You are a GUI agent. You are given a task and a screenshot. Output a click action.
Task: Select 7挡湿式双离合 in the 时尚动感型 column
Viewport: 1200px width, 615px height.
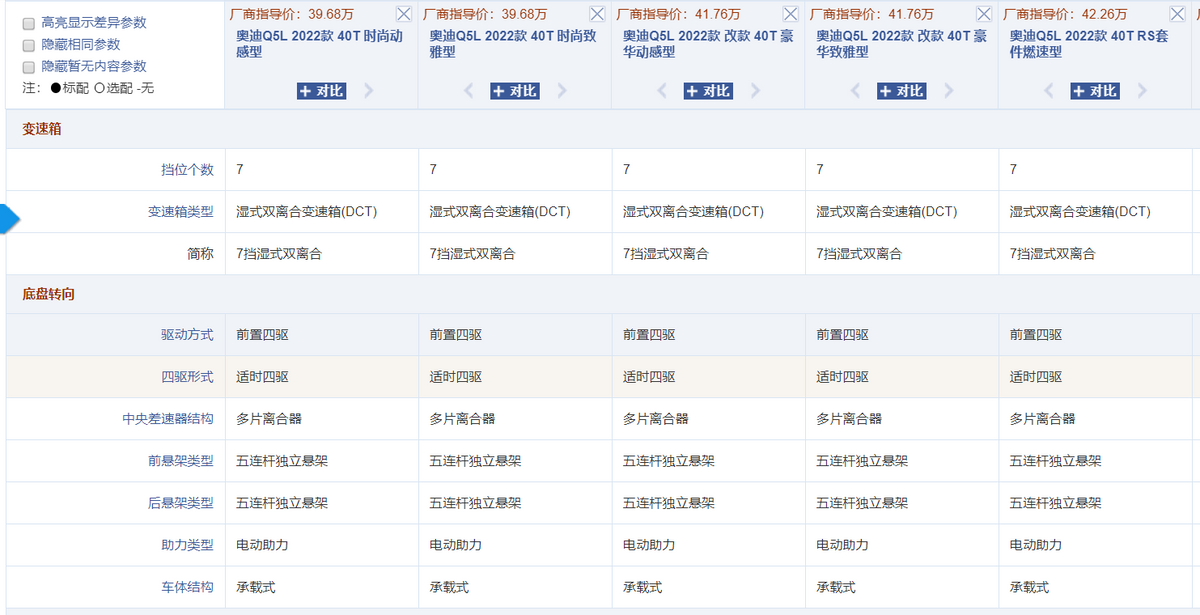(x=279, y=254)
